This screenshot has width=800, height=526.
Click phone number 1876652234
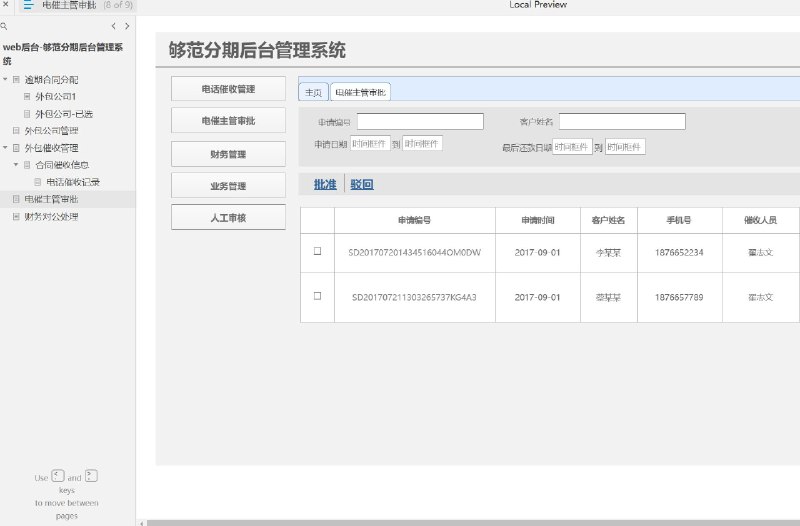[x=679, y=252]
